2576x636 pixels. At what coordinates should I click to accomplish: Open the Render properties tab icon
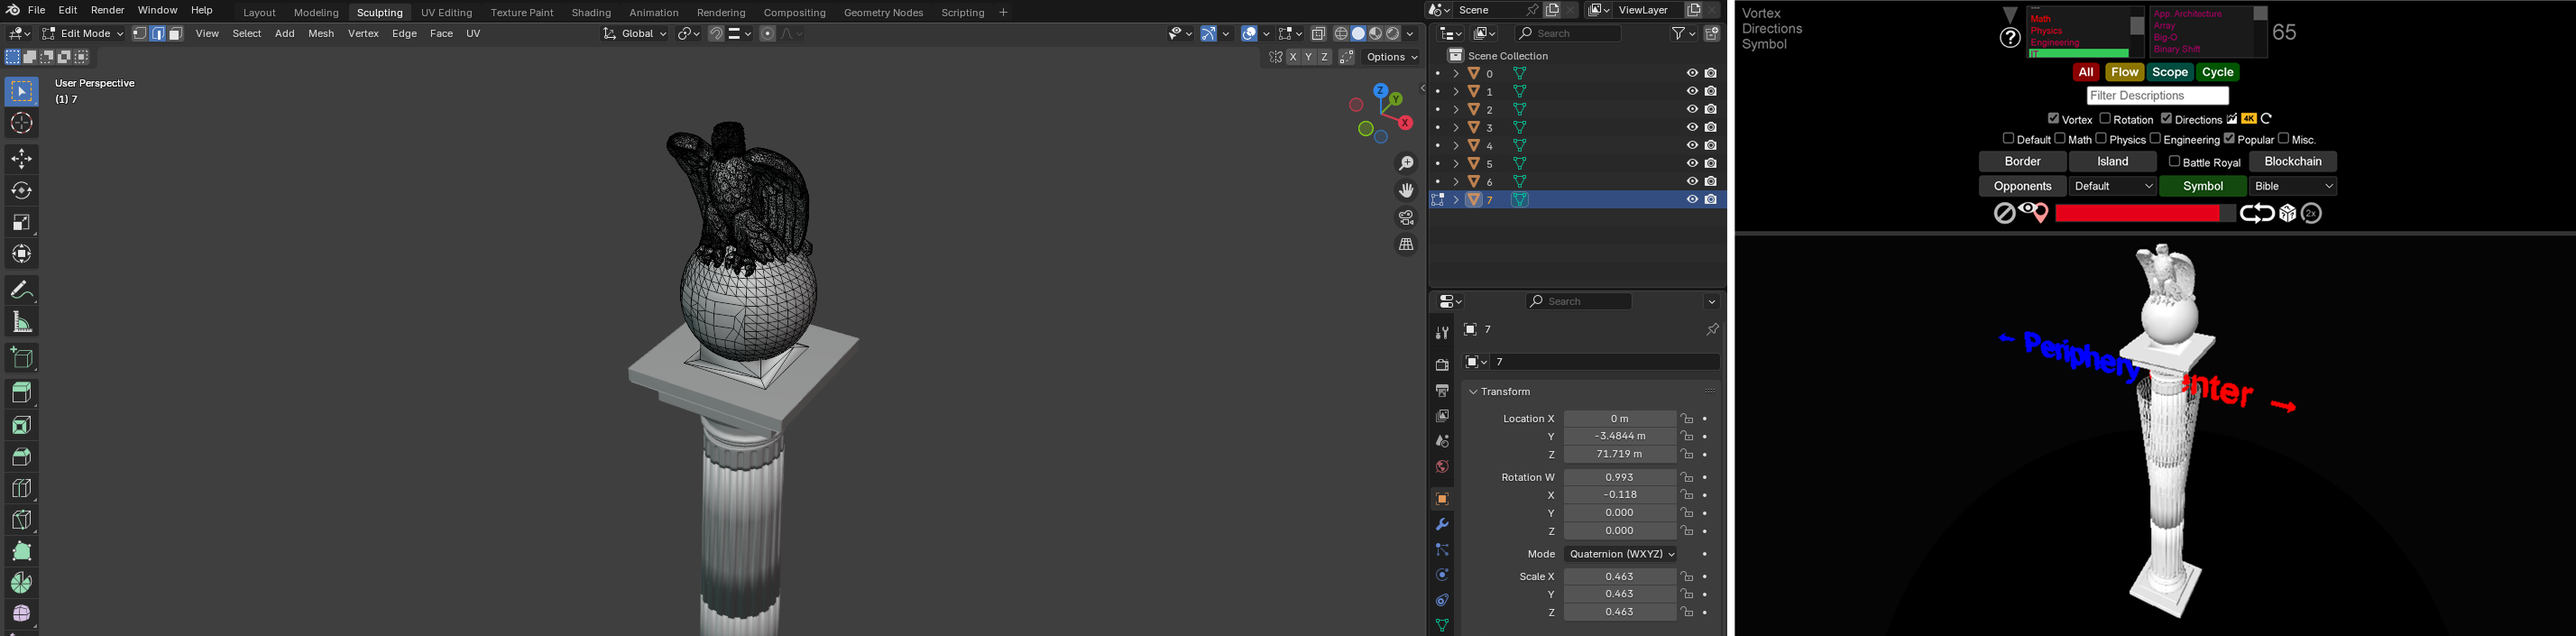coord(1442,365)
